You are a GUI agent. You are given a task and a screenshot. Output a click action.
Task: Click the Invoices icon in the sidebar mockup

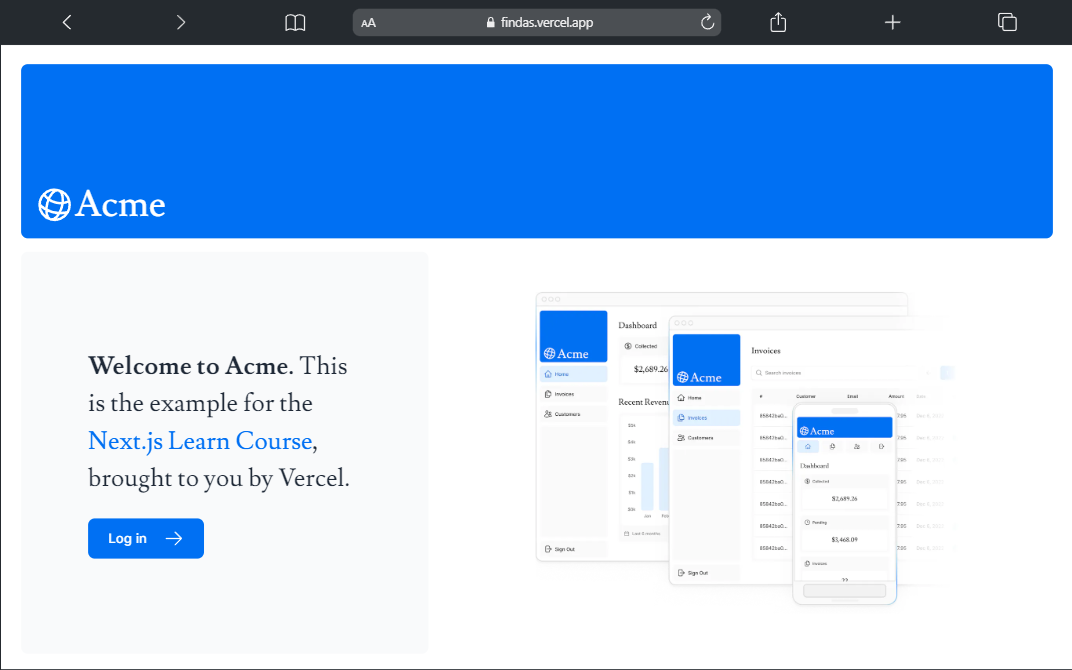pyautogui.click(x=547, y=394)
